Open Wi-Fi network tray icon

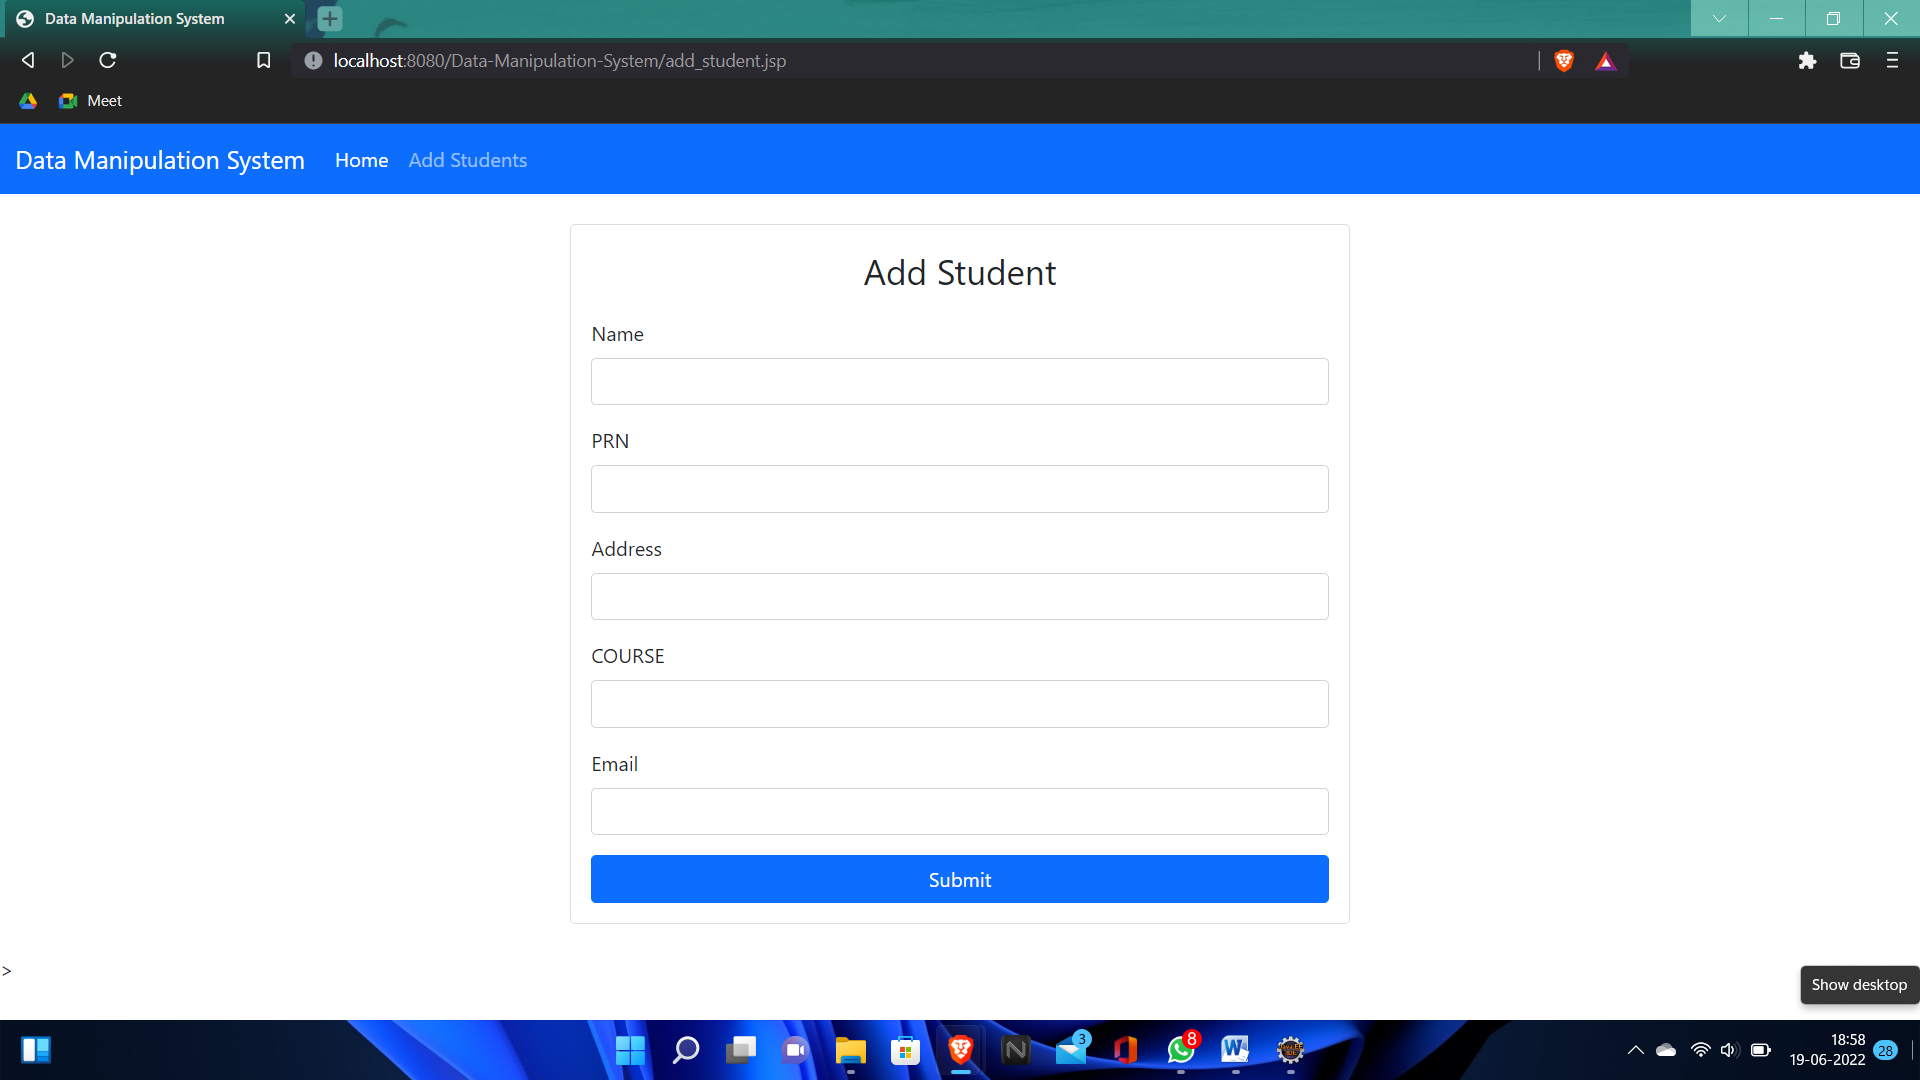[1700, 1050]
